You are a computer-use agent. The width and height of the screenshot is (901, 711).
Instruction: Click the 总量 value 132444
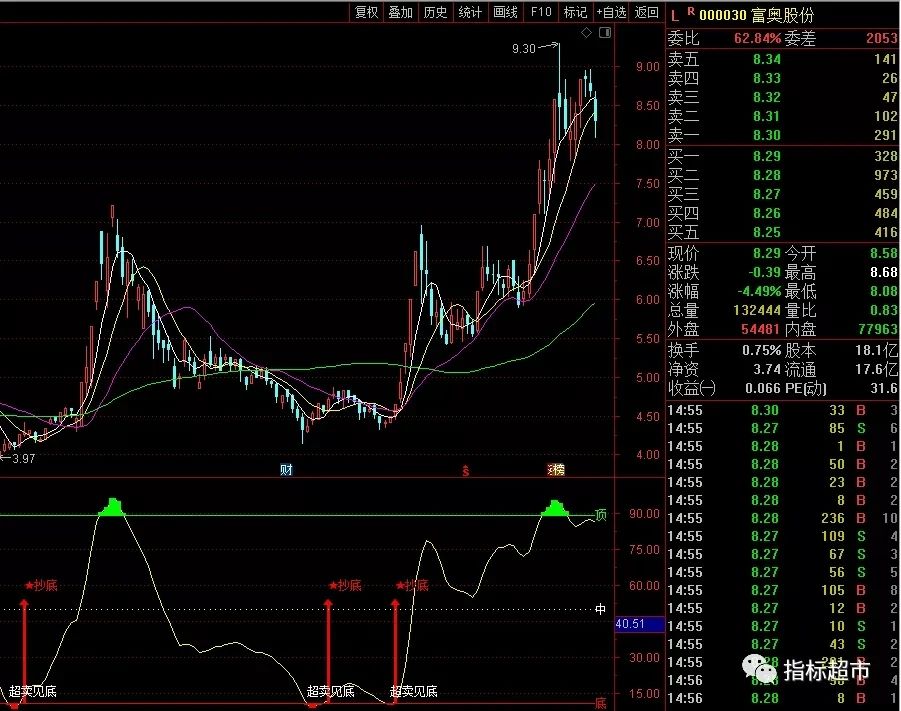757,310
